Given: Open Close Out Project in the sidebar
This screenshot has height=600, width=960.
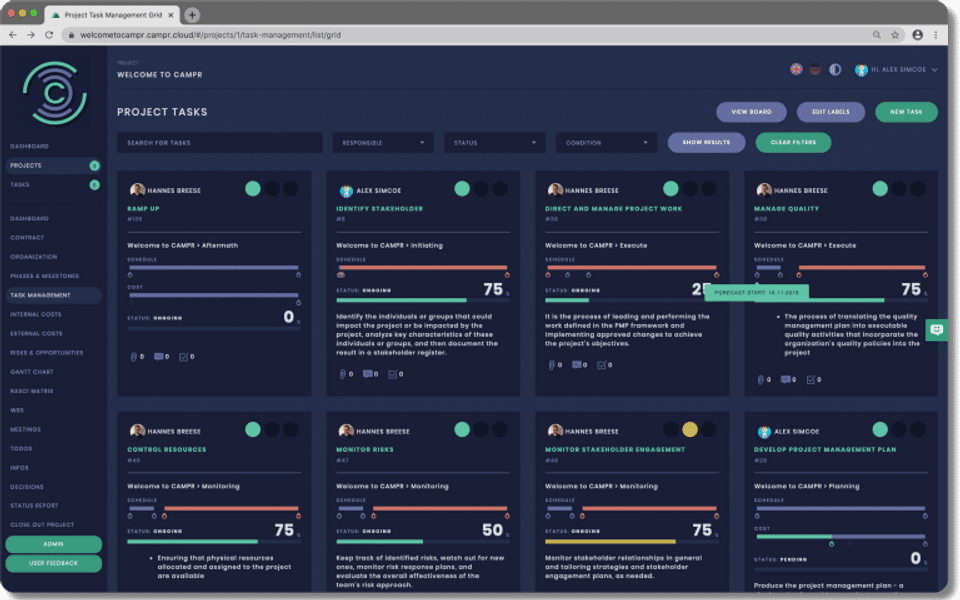Looking at the screenshot, I should [42, 525].
